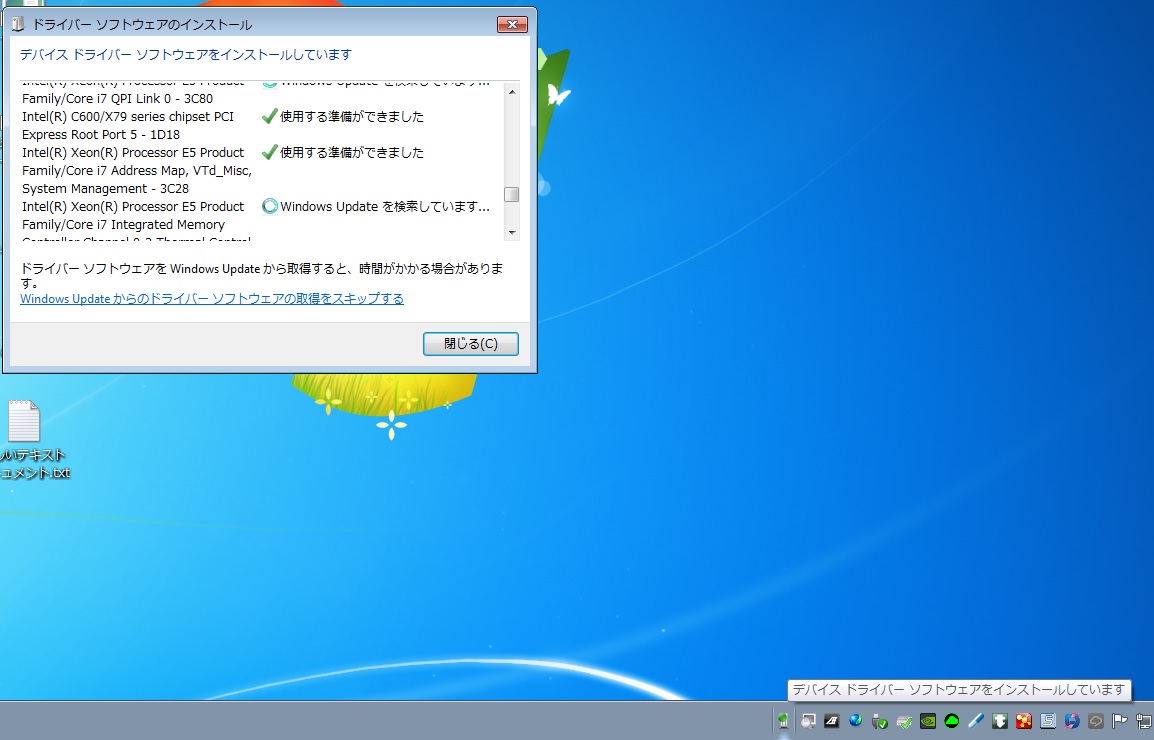Click the blue-red swirl tray icon

[x=1072, y=721]
